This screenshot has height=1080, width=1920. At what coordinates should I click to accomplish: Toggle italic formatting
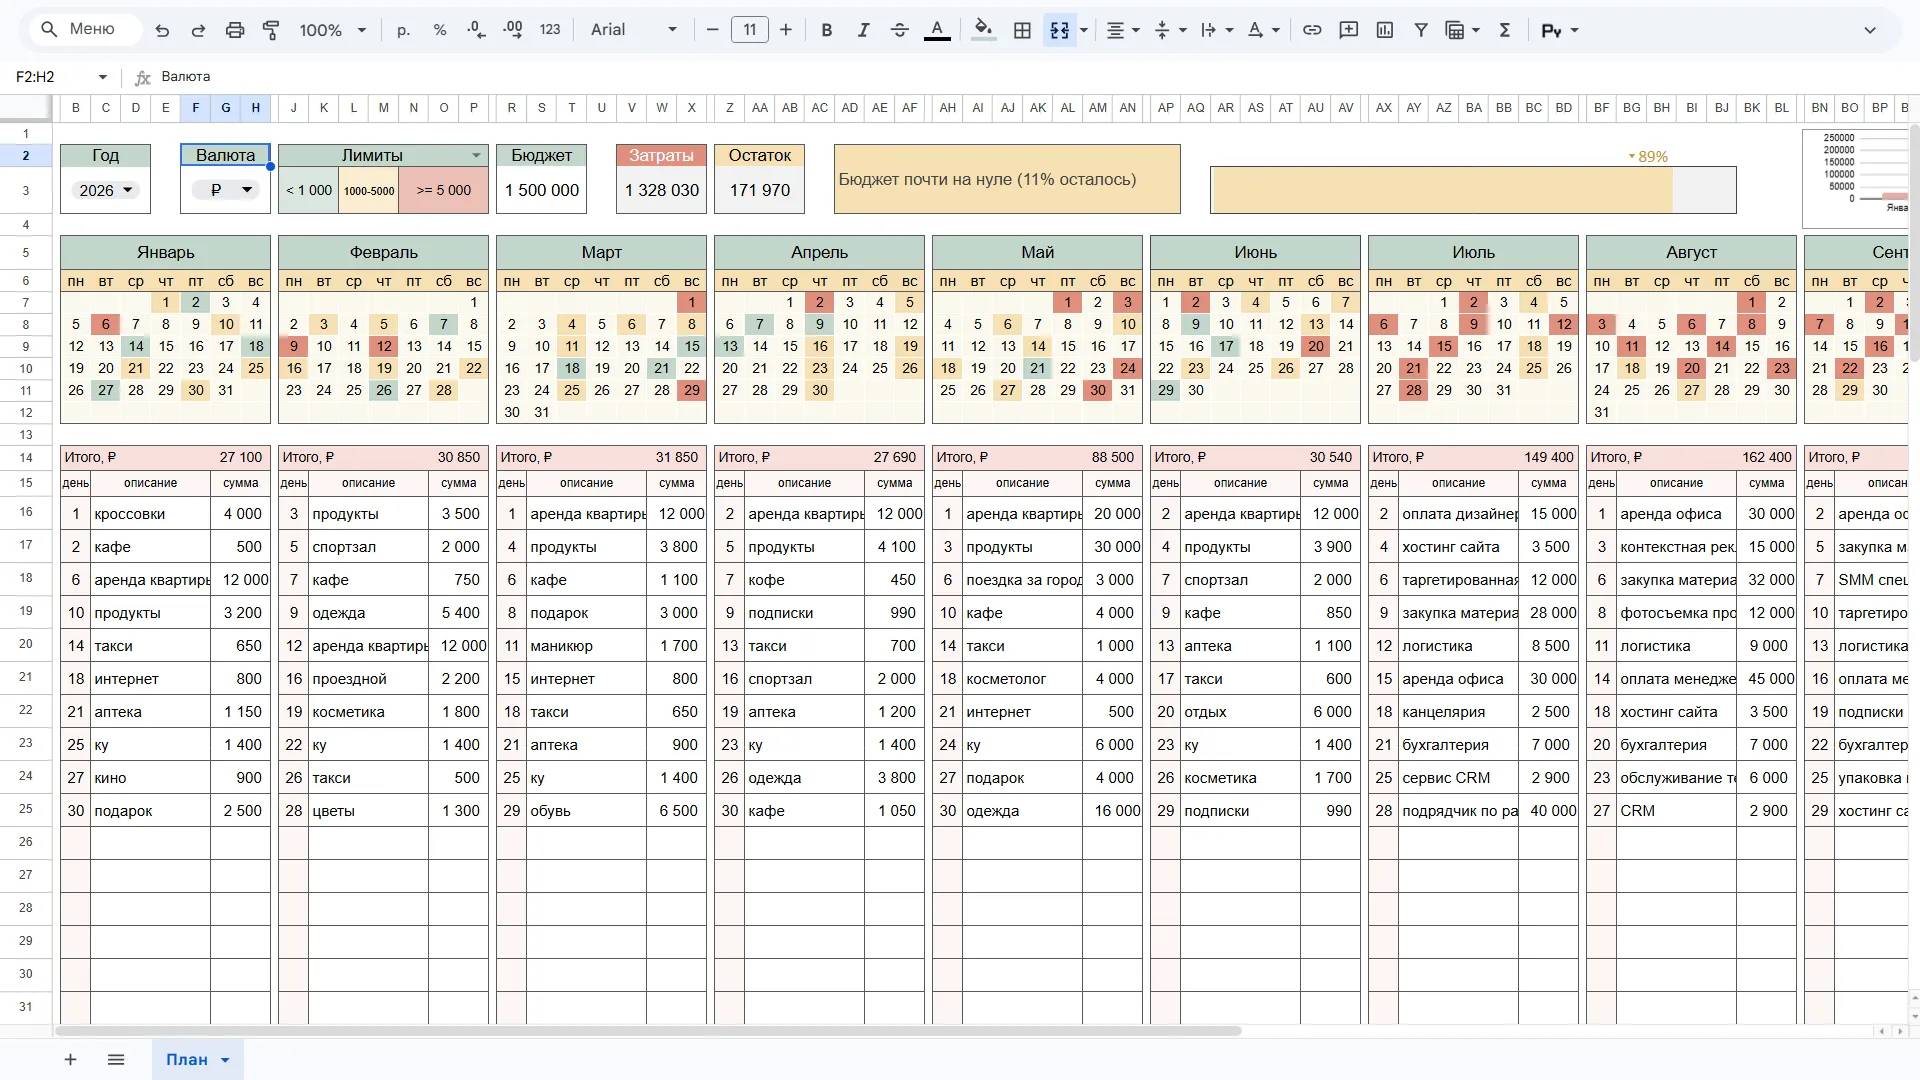[863, 30]
